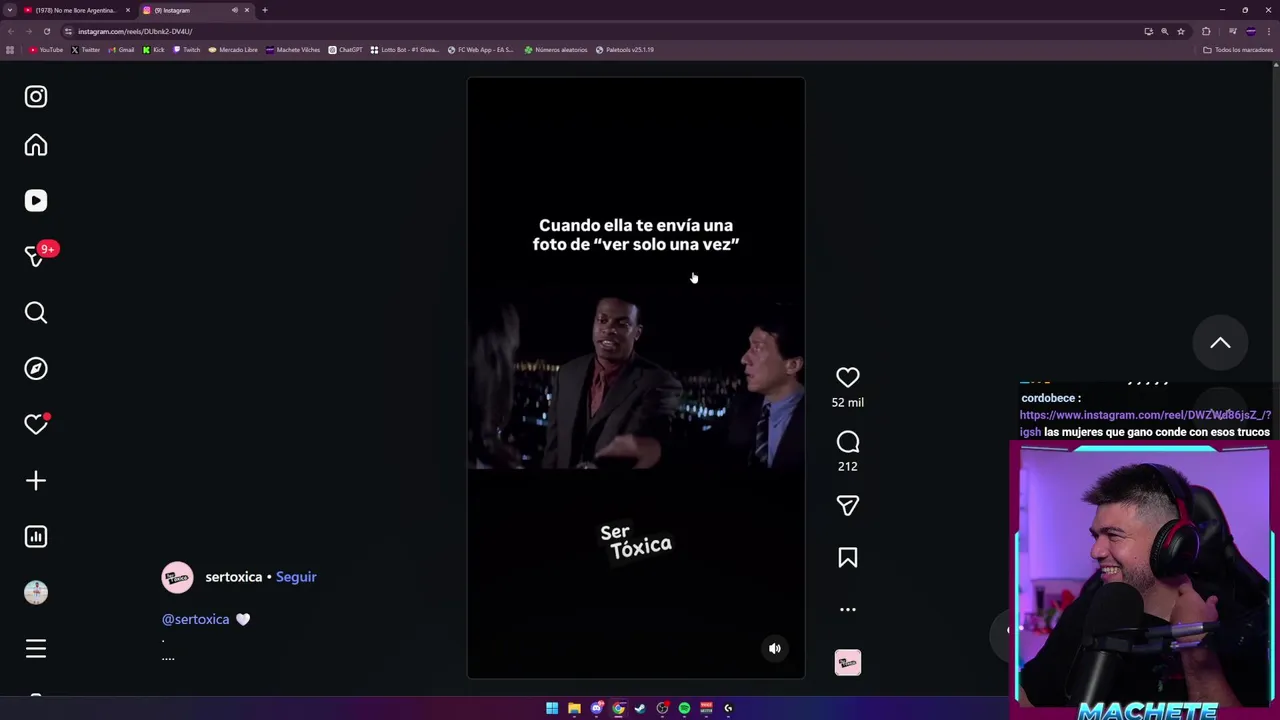The height and width of the screenshot is (720, 1280).
Task: Like the reel with the heart icon
Action: 848,377
